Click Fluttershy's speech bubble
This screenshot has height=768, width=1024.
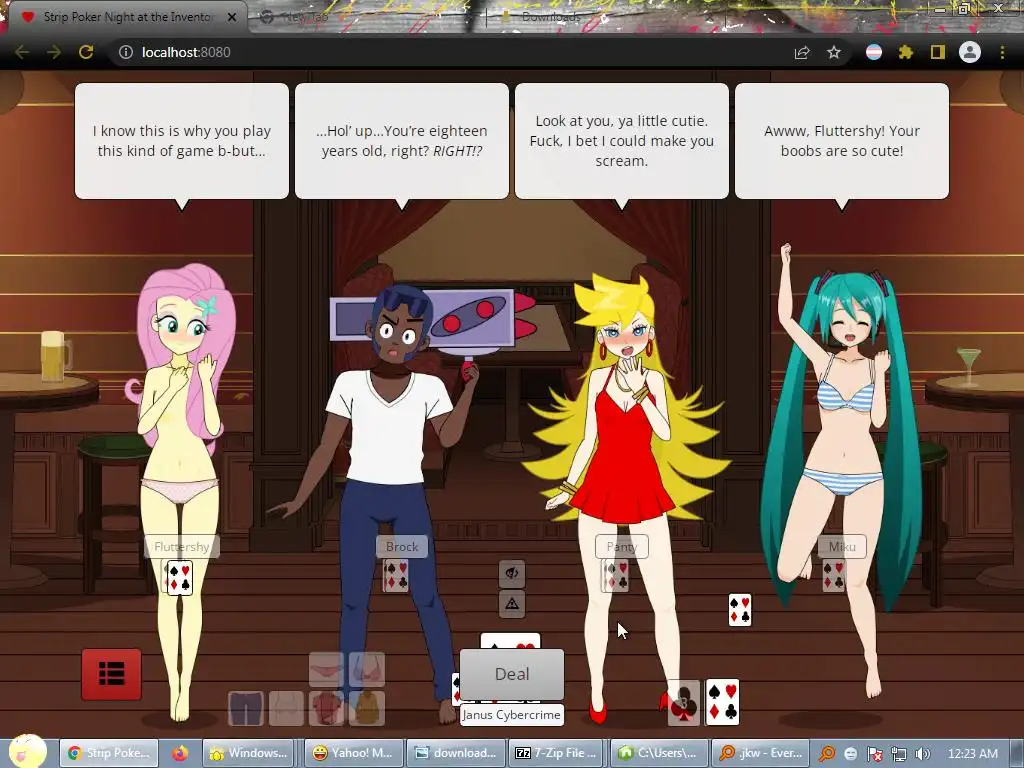(x=182, y=140)
